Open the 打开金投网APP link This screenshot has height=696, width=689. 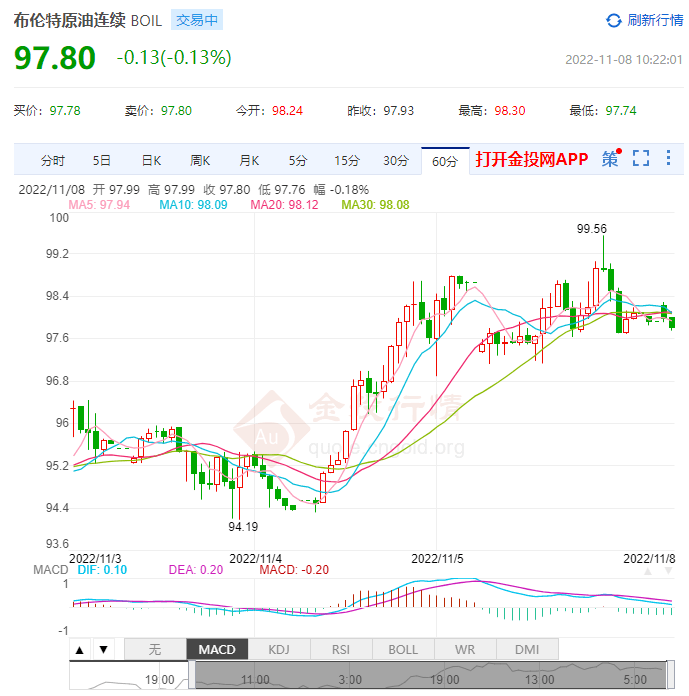532,160
